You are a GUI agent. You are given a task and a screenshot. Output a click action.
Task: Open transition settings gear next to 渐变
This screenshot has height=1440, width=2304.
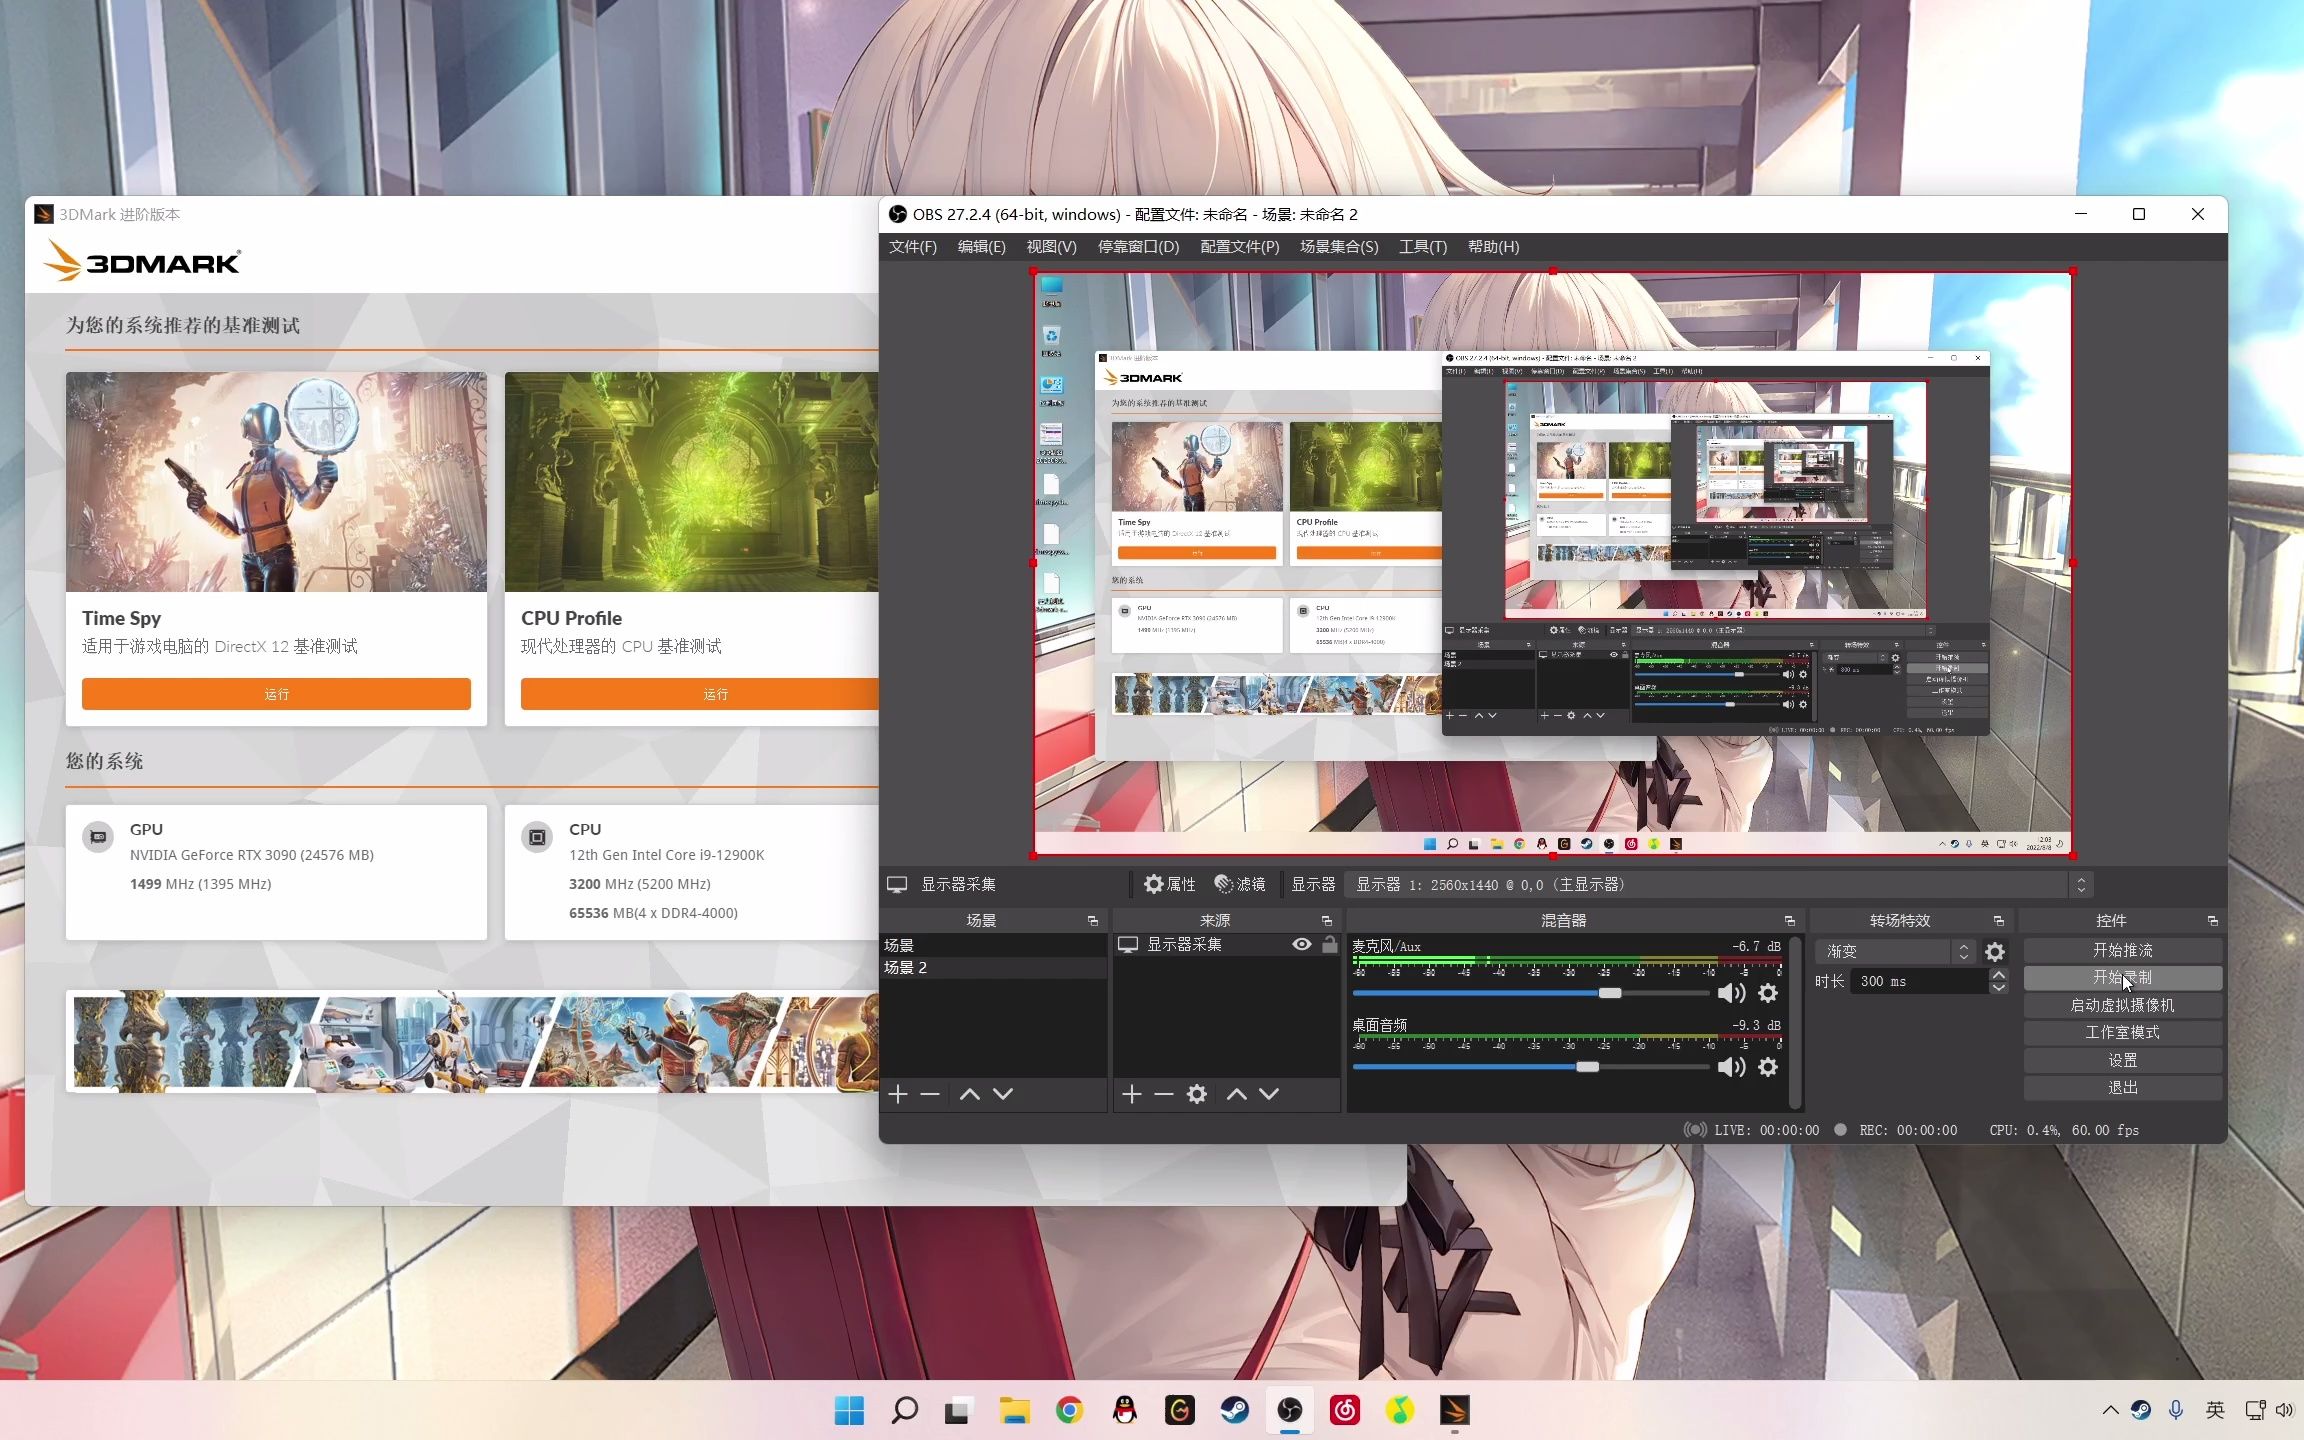click(x=1995, y=952)
